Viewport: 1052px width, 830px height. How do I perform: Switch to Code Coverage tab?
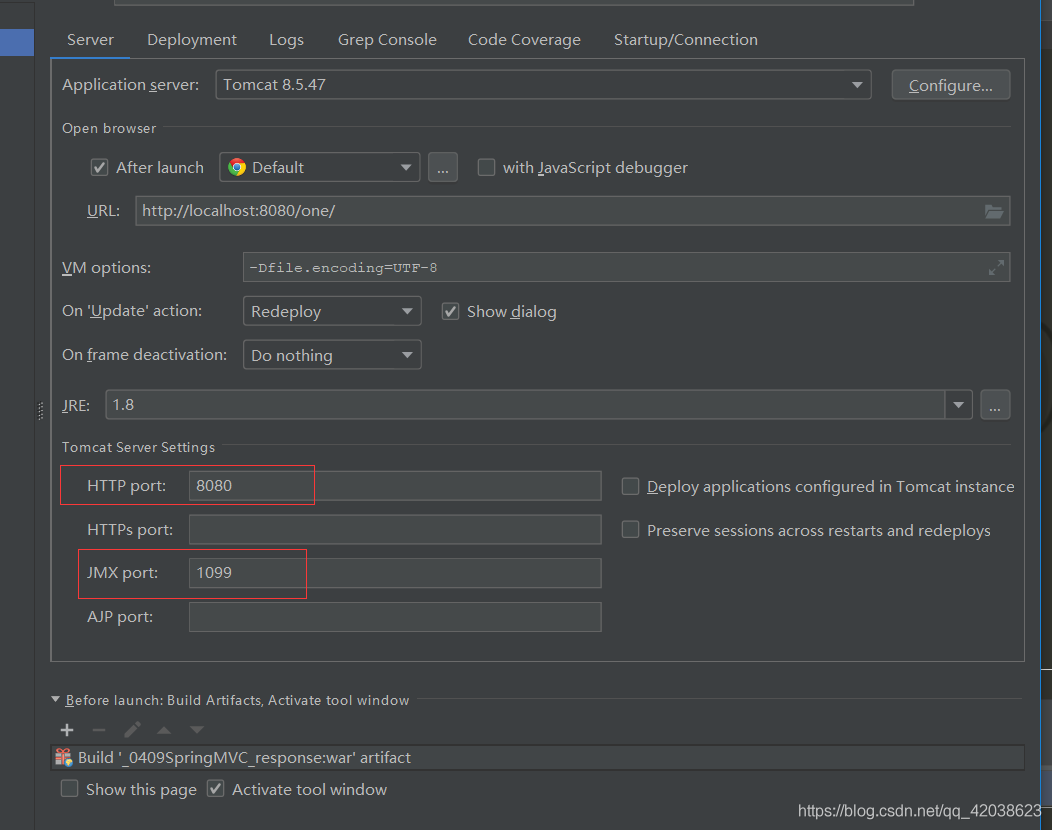pos(524,40)
